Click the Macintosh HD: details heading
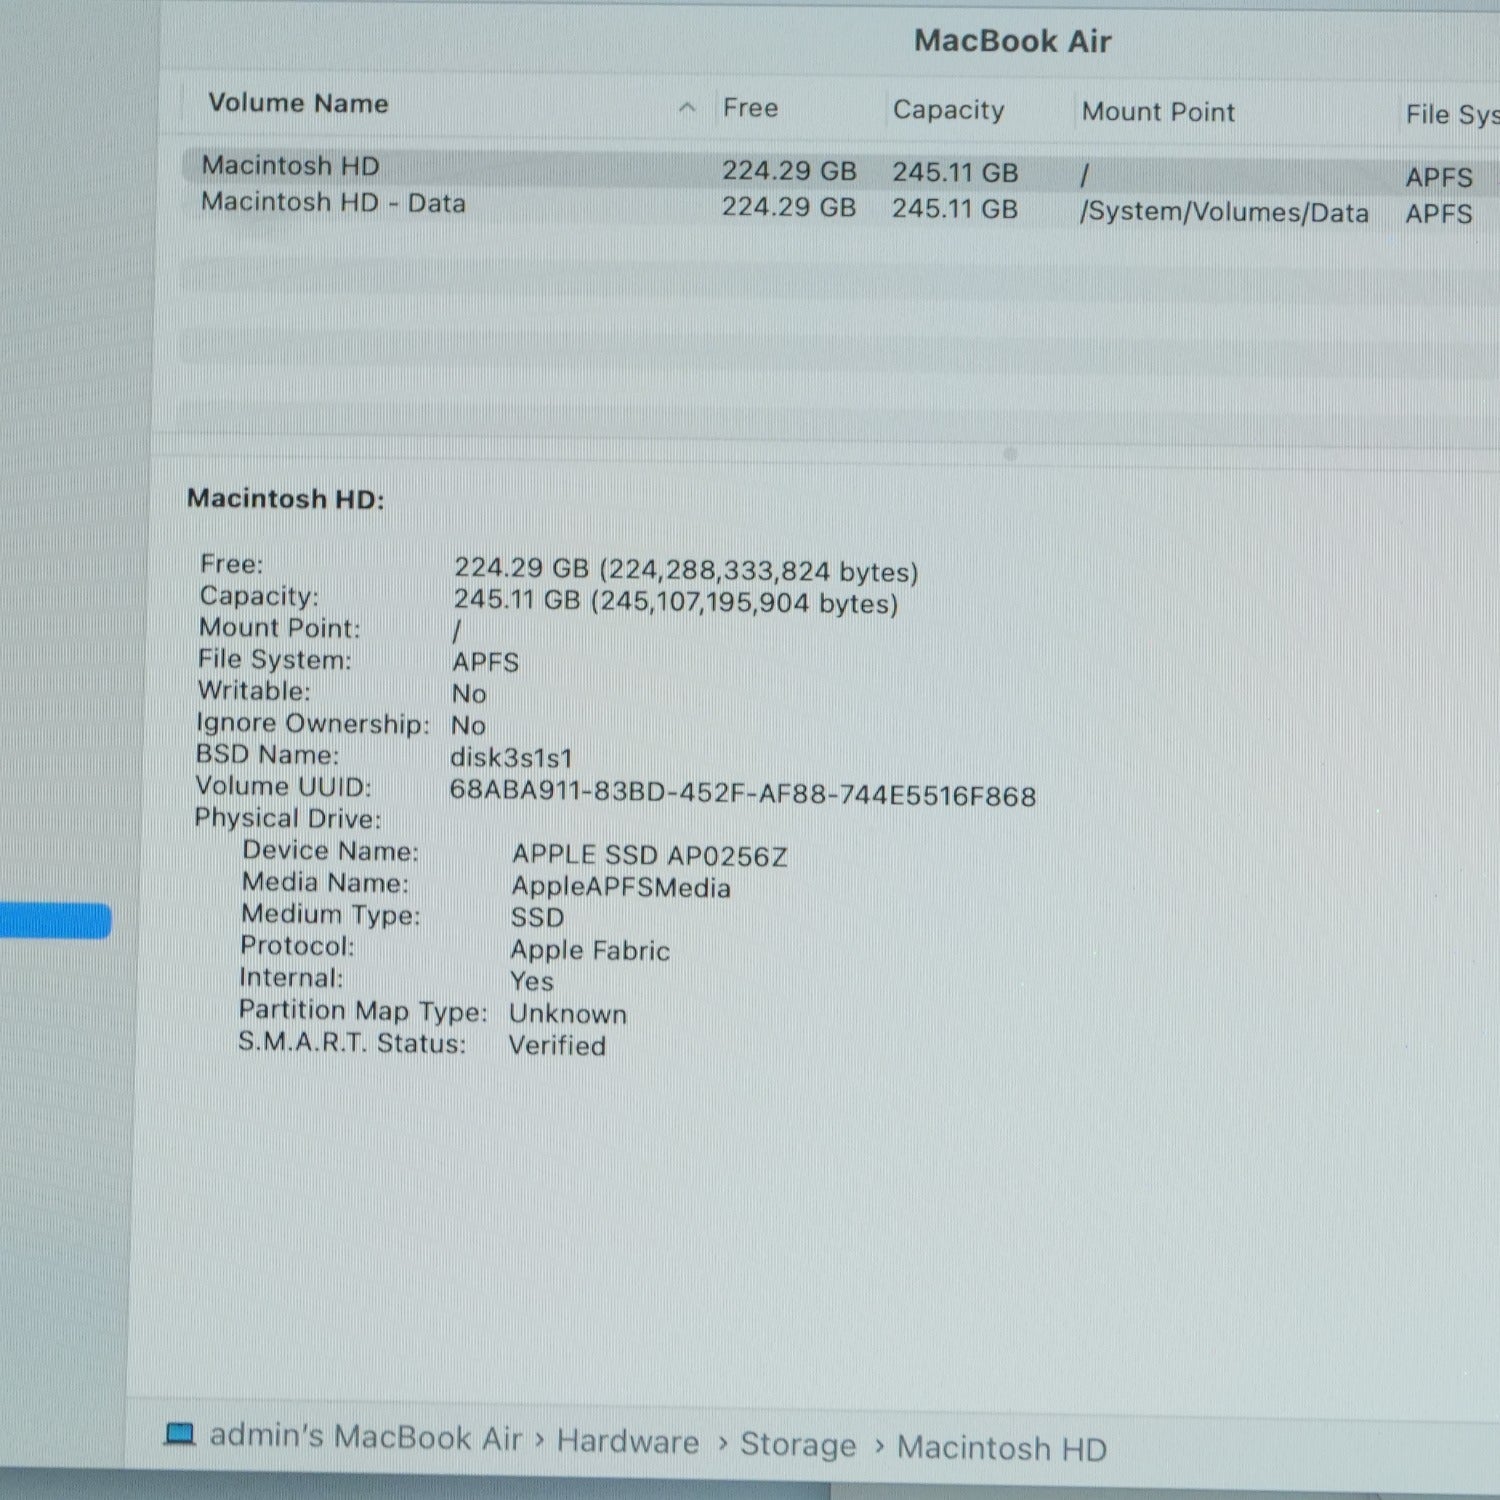Viewport: 1500px width, 1500px height. click(286, 498)
